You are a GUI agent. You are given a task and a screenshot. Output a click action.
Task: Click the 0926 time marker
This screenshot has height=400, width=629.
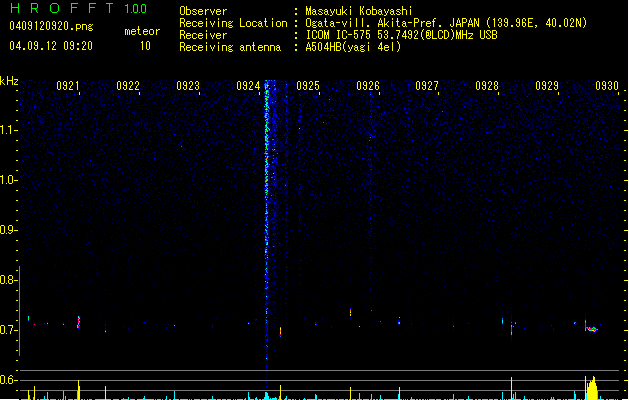tap(368, 86)
